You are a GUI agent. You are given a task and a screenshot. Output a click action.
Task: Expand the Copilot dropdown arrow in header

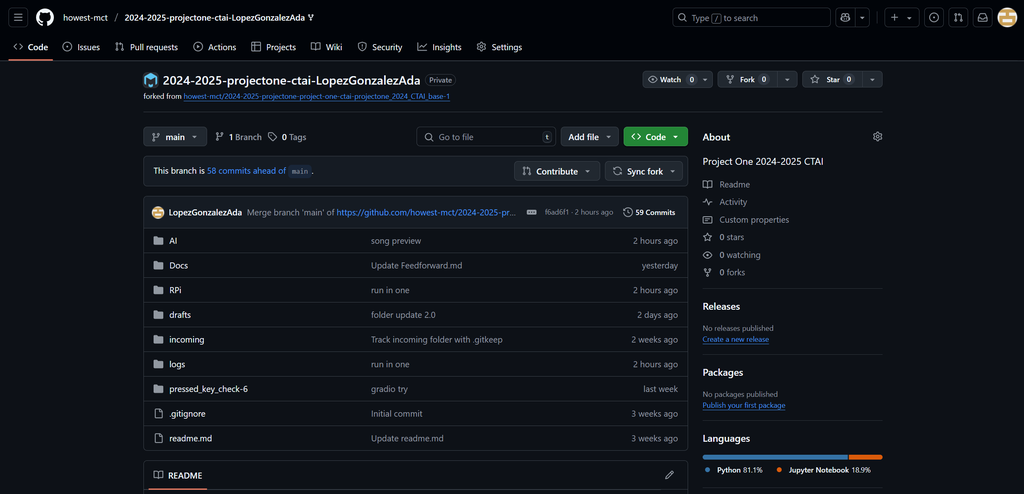pyautogui.click(x=863, y=18)
